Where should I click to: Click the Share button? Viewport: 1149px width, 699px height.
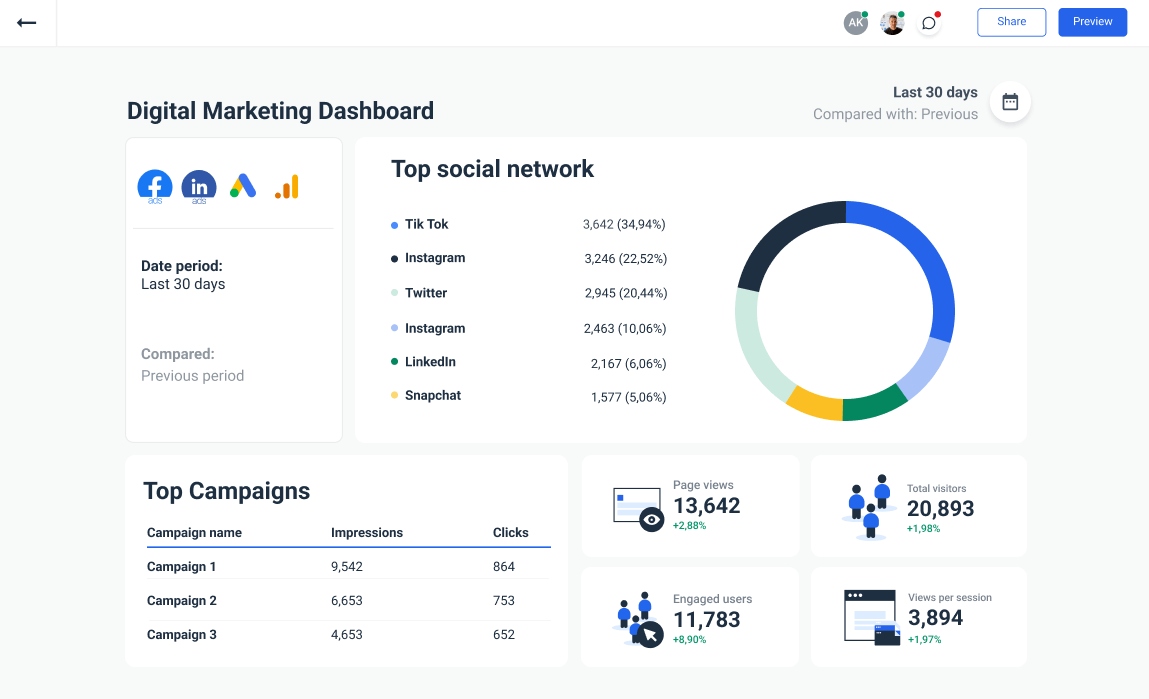coord(1011,21)
